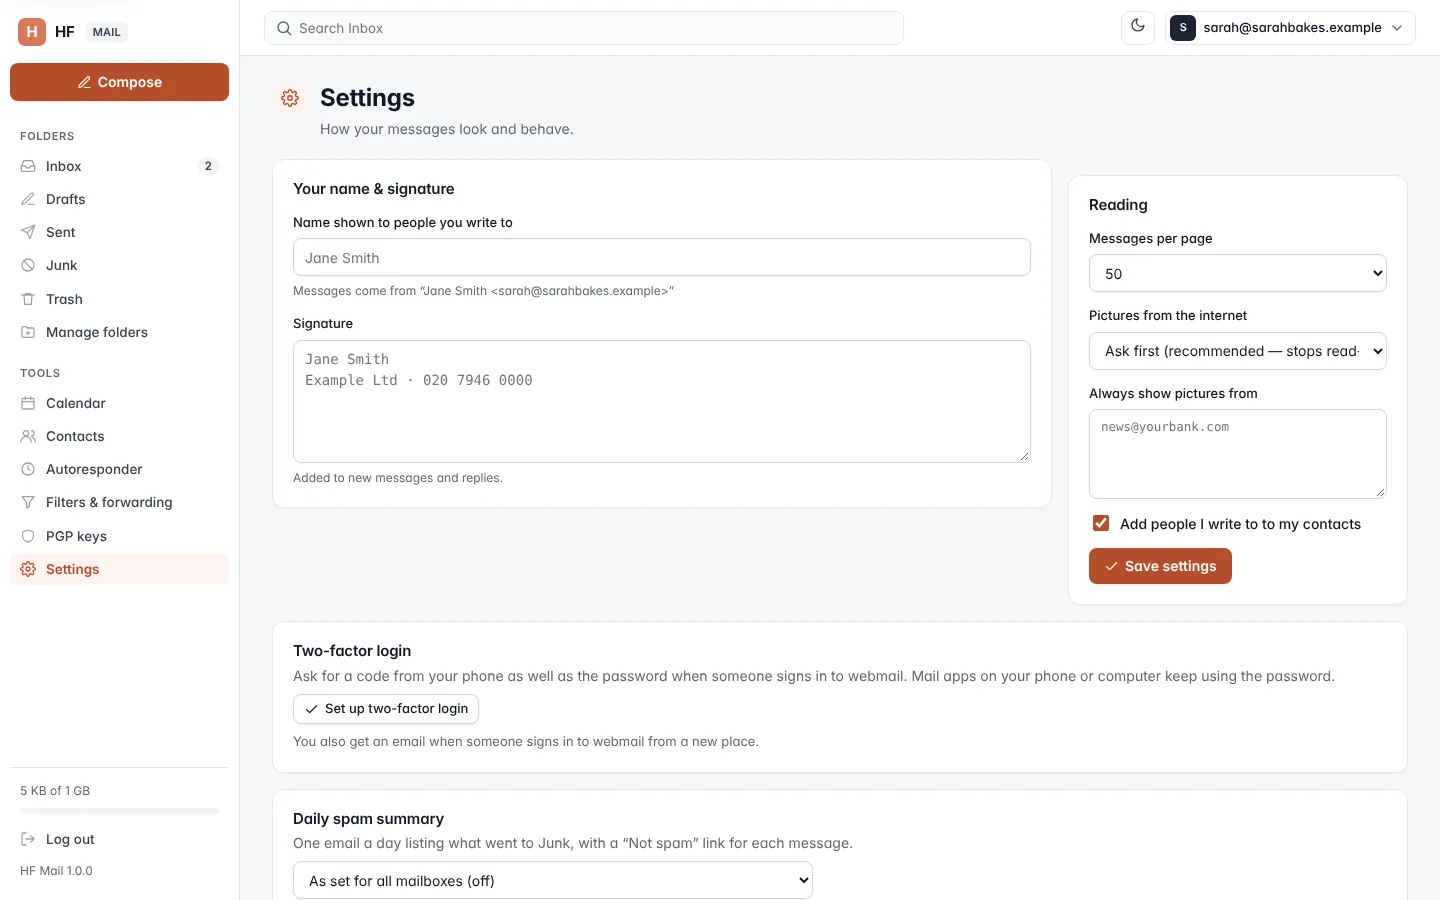Click Set up two-factor login

point(386,709)
